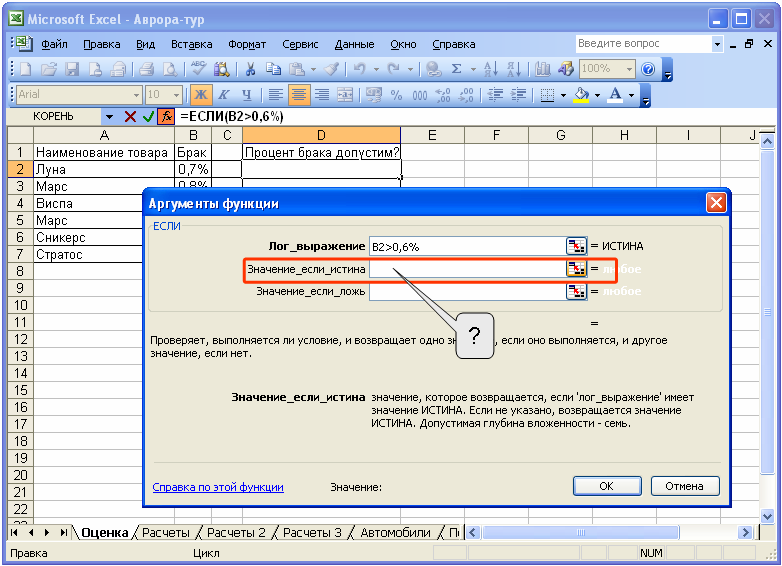Click the Copy toolbar icon
The image size is (782, 566).
point(273,69)
